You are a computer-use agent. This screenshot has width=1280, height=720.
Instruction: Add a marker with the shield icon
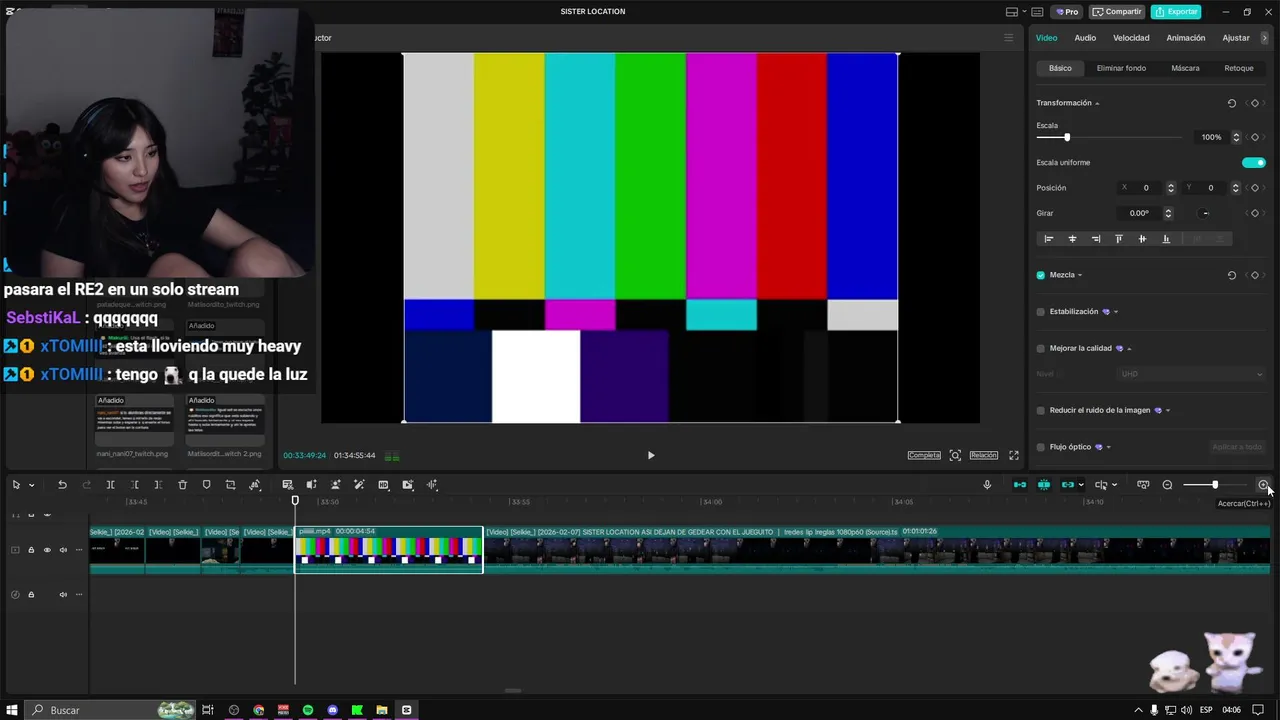click(x=206, y=485)
